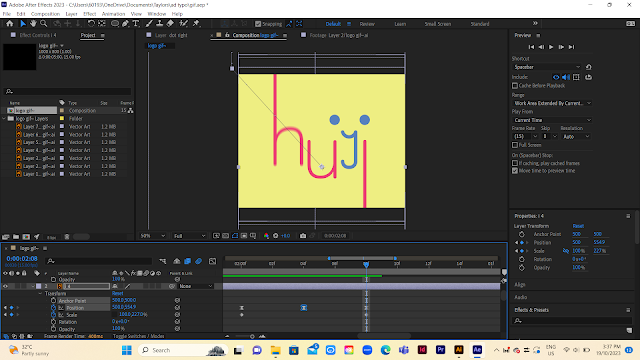Toggle Include audio speaker in Preview

point(566,77)
